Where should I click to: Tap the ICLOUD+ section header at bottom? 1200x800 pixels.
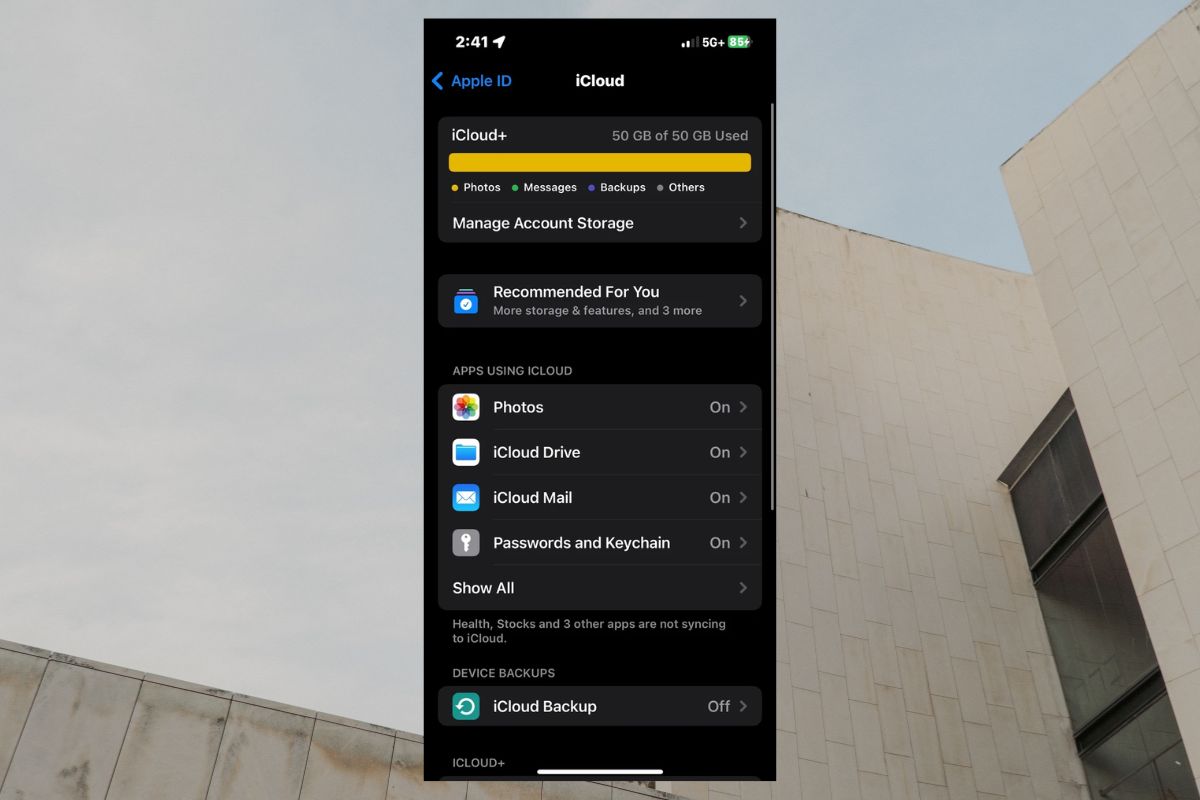pyautogui.click(x=478, y=763)
